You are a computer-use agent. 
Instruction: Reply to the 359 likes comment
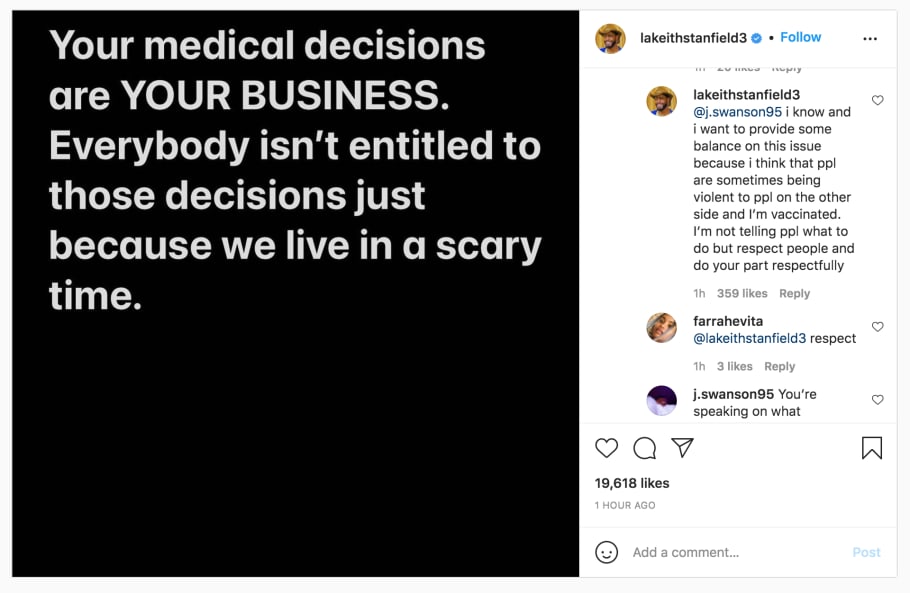pyautogui.click(x=794, y=293)
